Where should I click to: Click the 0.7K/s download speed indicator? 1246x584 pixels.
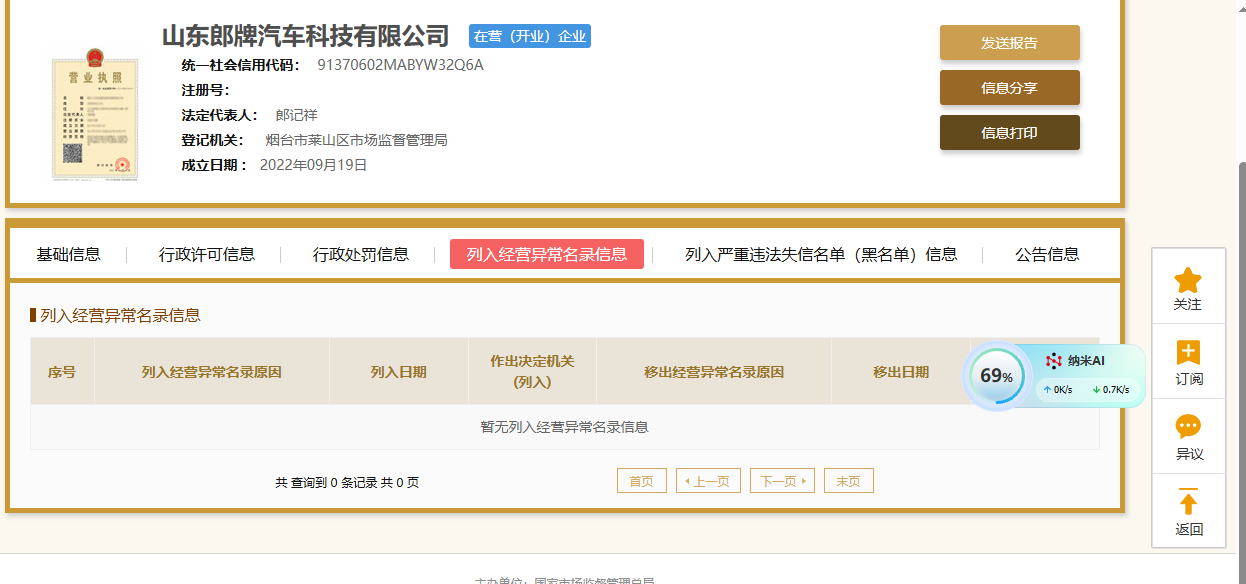tap(1111, 389)
